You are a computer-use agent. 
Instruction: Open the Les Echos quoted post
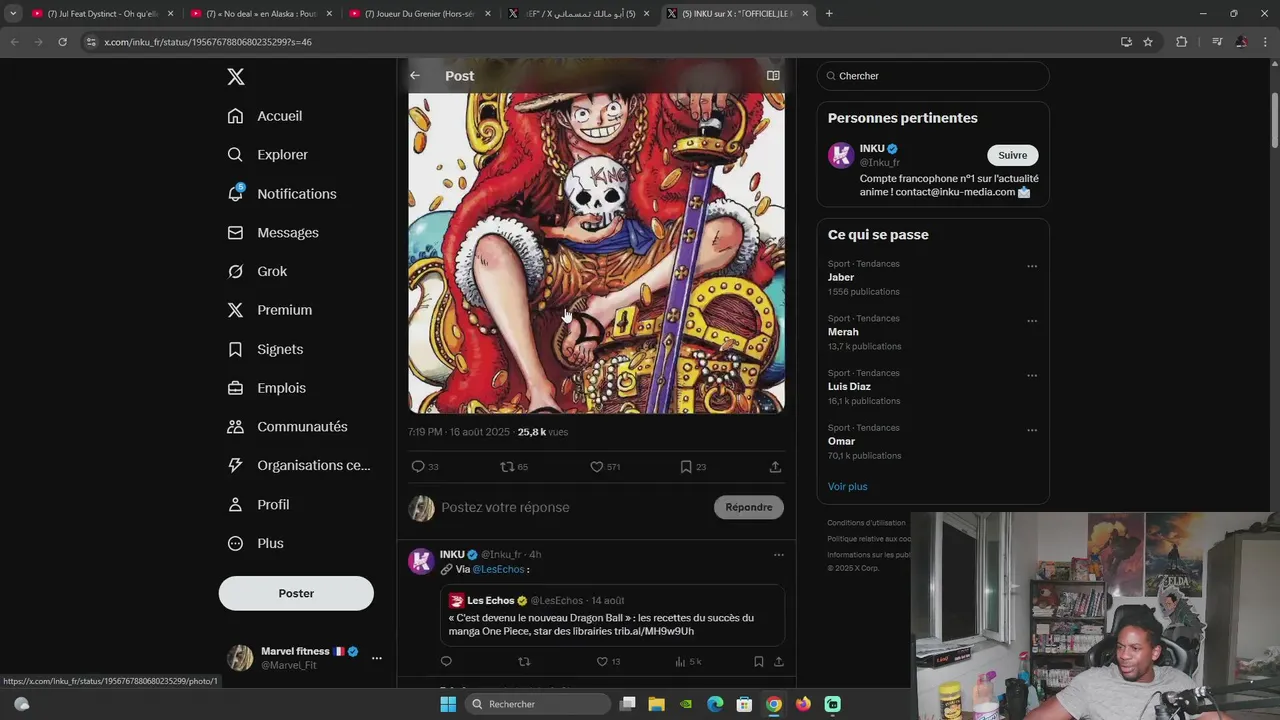coord(612,616)
